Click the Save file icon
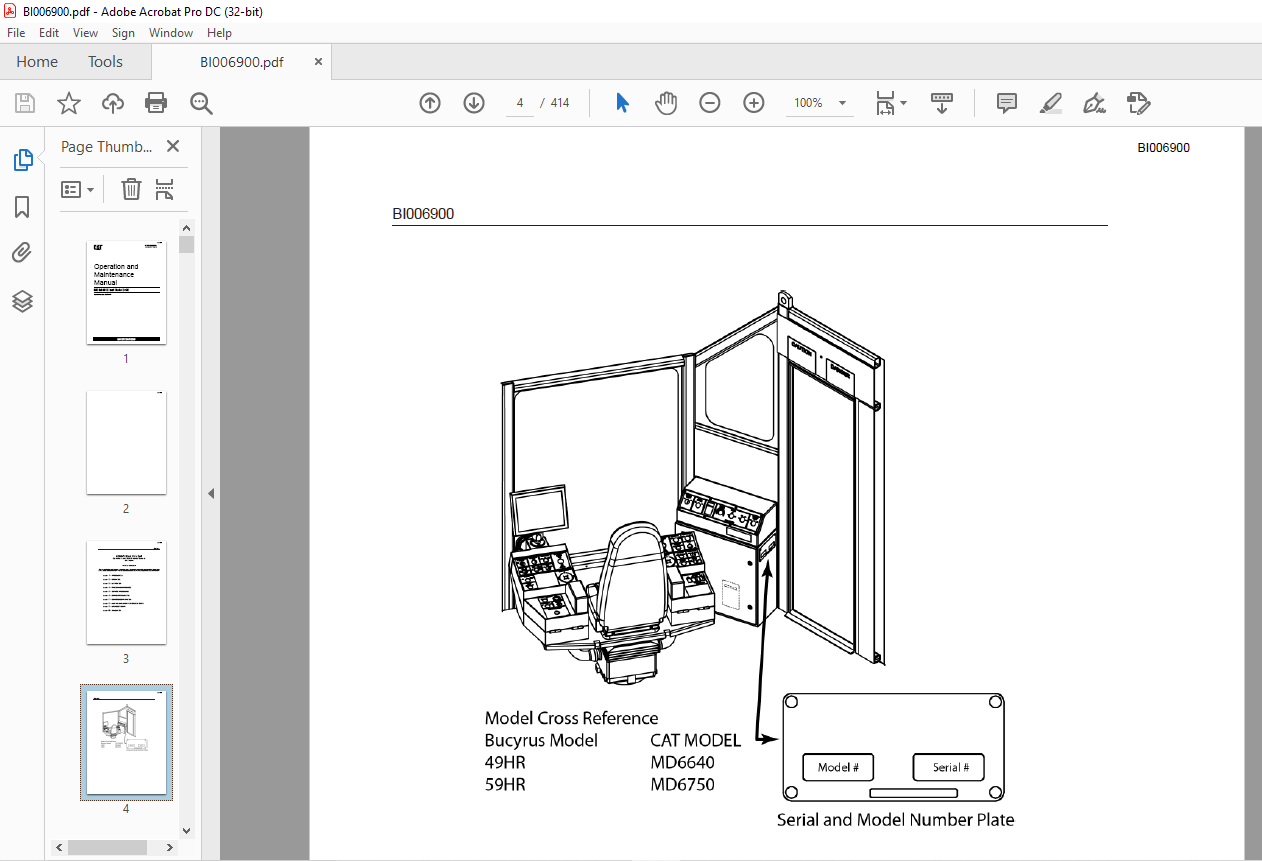This screenshot has height=861, width=1262. tap(25, 103)
